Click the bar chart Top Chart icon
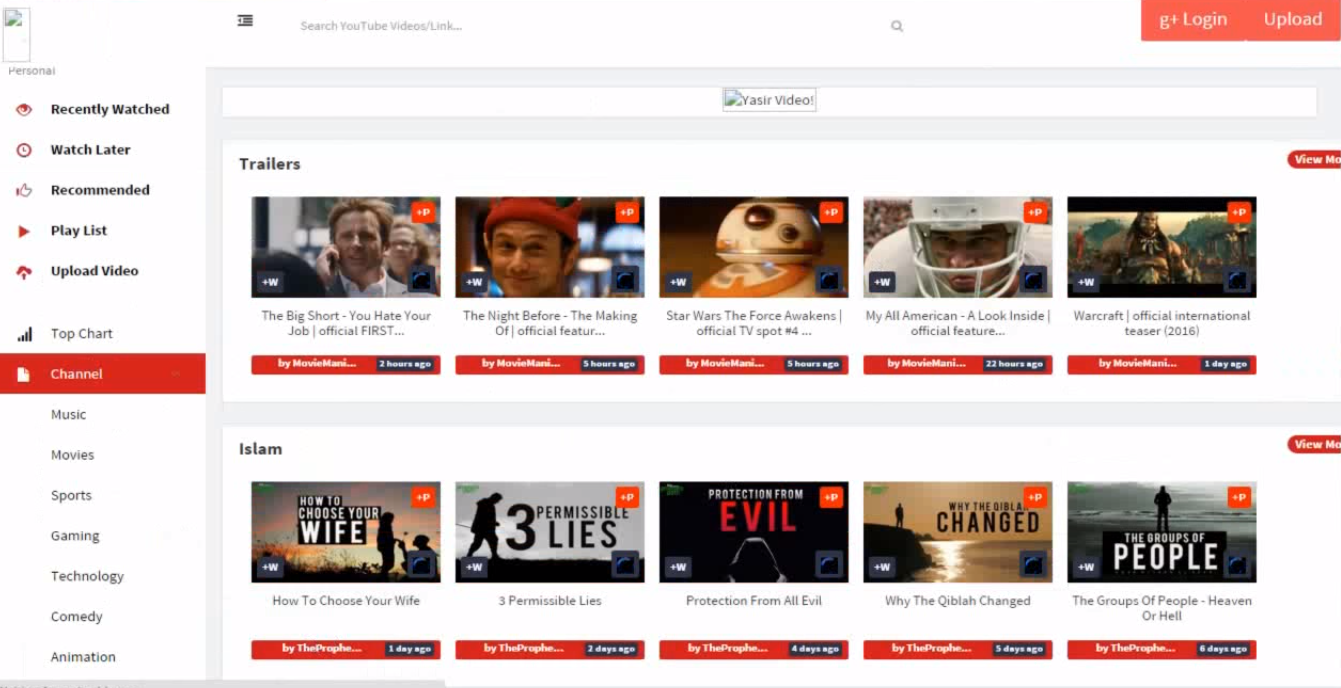The image size is (1341, 688). click(24, 335)
